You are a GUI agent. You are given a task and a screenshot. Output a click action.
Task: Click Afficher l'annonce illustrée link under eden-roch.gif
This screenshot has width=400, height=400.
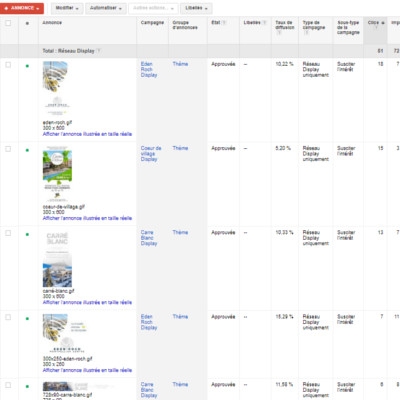tap(87, 134)
